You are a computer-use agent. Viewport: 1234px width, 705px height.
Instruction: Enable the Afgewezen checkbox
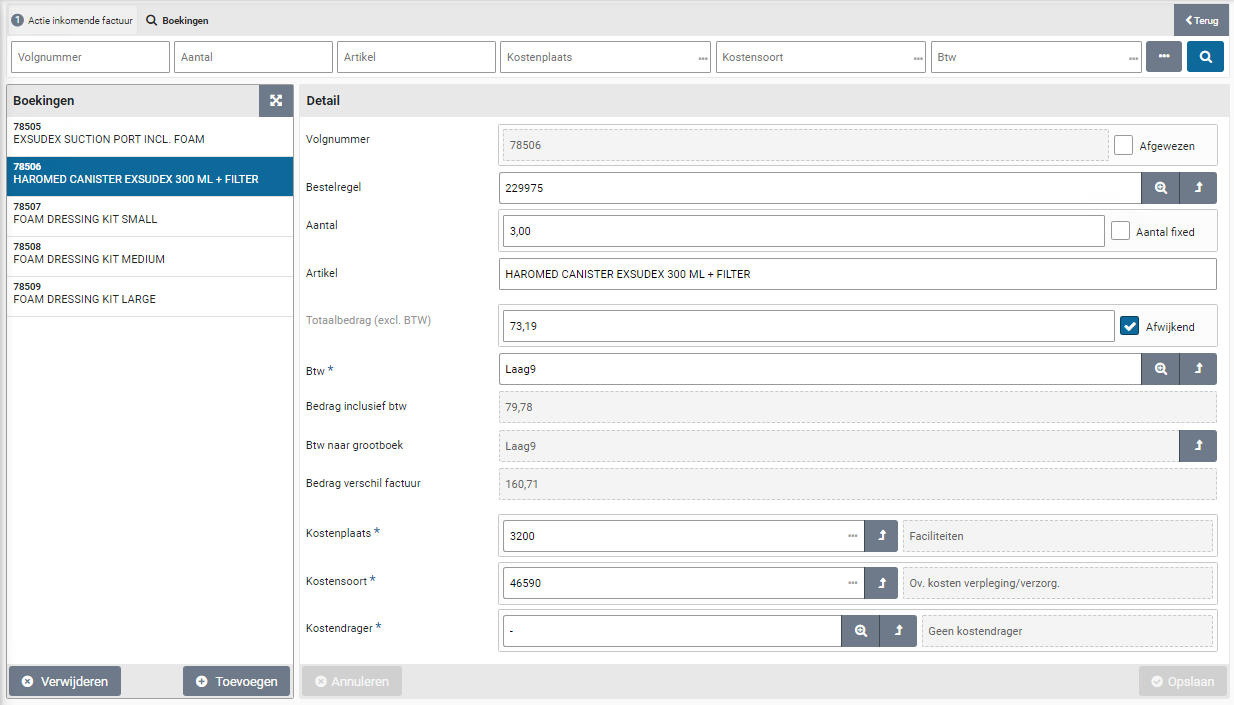coord(1123,145)
